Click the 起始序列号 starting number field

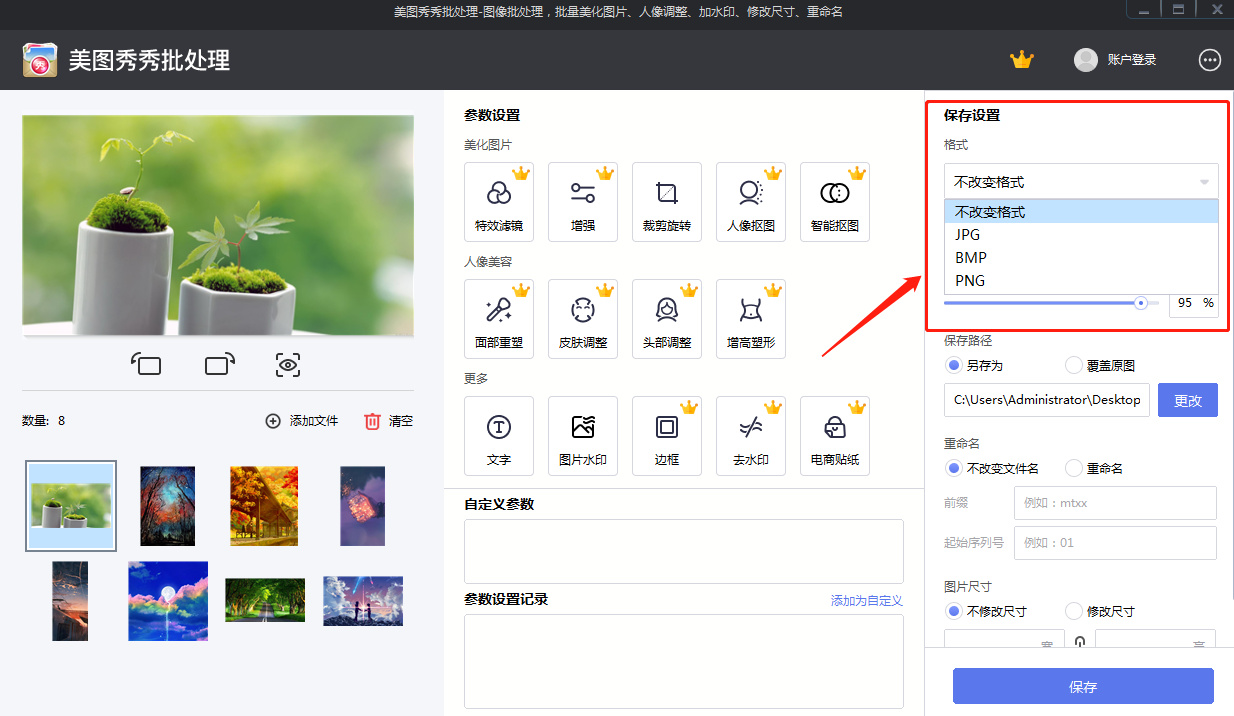[x=1115, y=543]
